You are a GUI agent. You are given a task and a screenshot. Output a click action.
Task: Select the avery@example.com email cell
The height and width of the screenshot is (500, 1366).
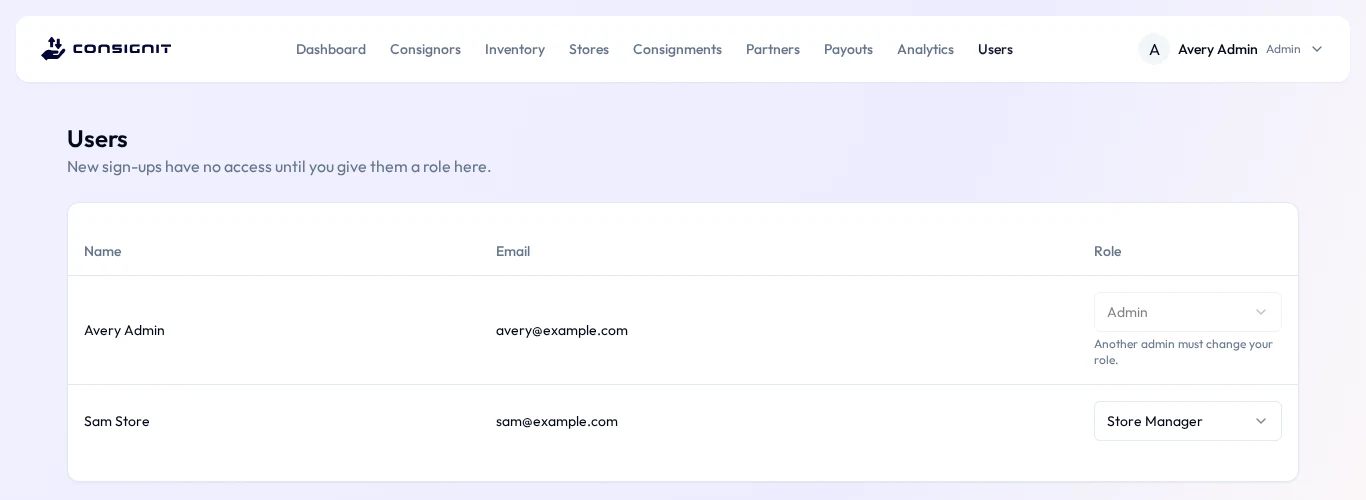coord(562,330)
